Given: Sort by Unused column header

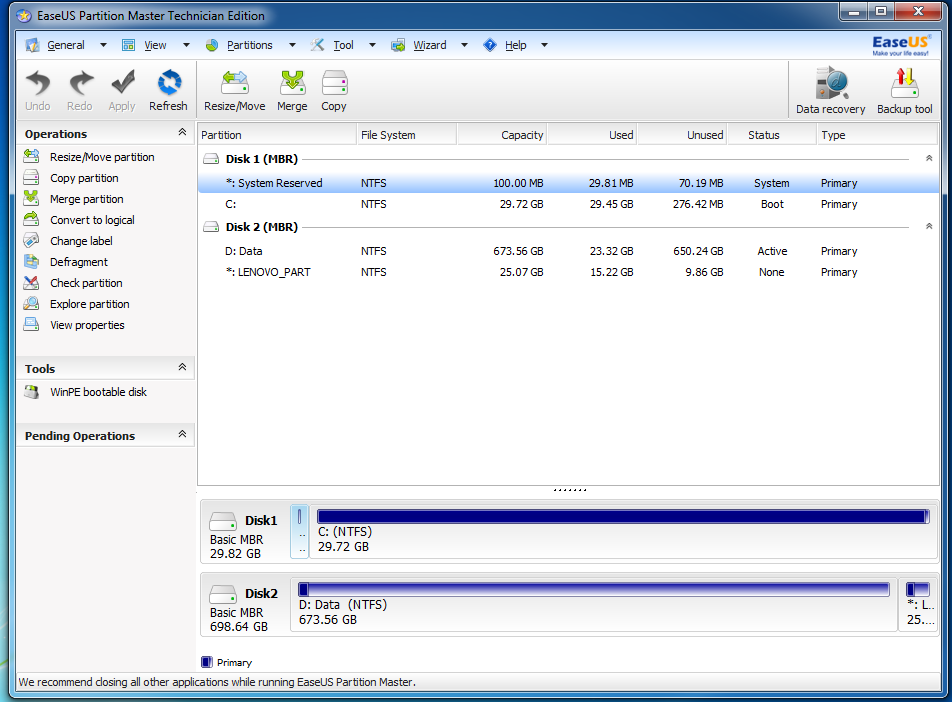Looking at the screenshot, I should (682, 135).
